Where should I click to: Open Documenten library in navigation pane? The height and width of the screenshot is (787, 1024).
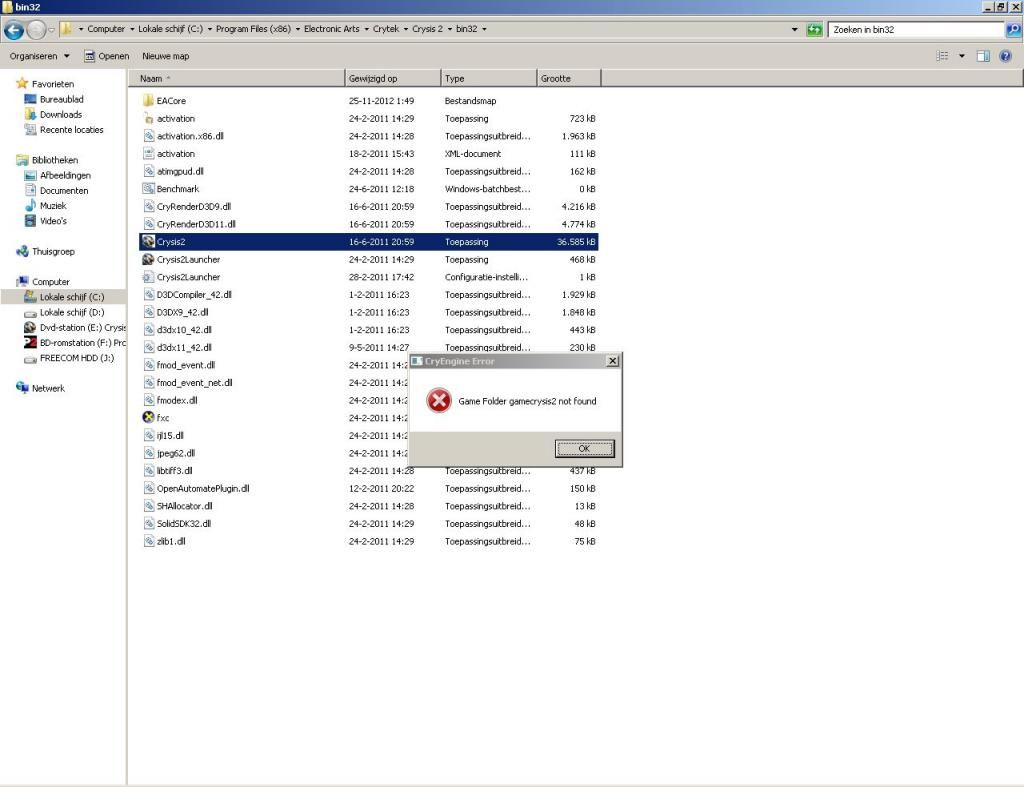point(64,191)
